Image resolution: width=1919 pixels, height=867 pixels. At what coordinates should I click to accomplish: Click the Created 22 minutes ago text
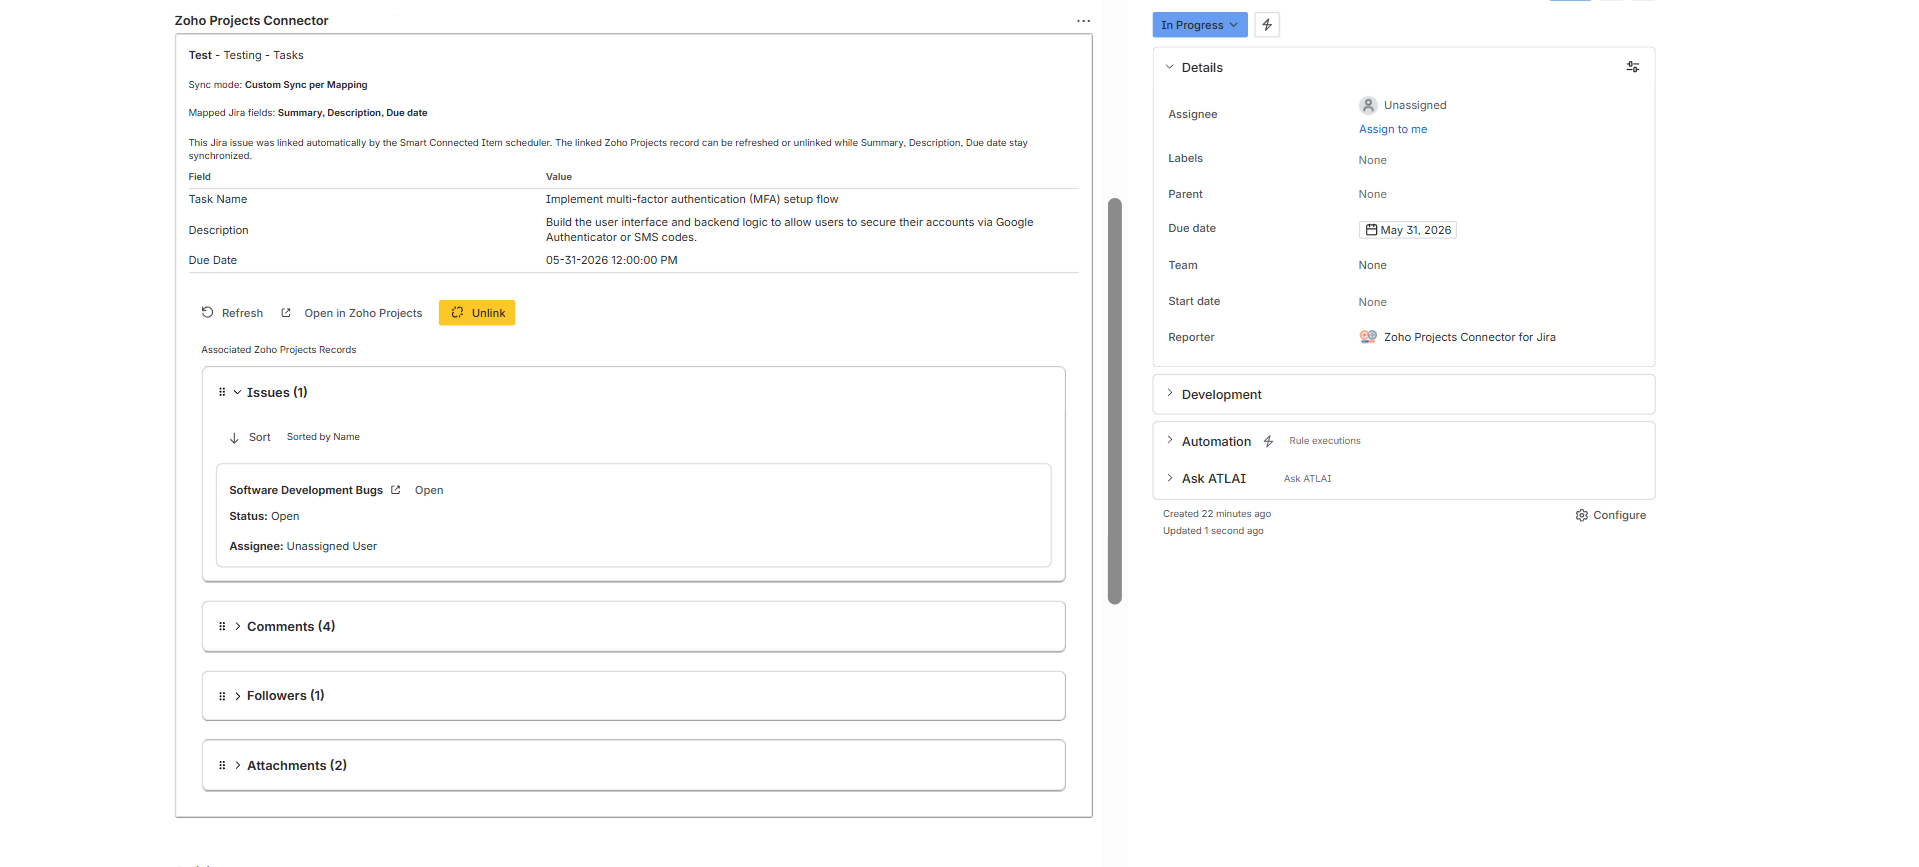1217,514
